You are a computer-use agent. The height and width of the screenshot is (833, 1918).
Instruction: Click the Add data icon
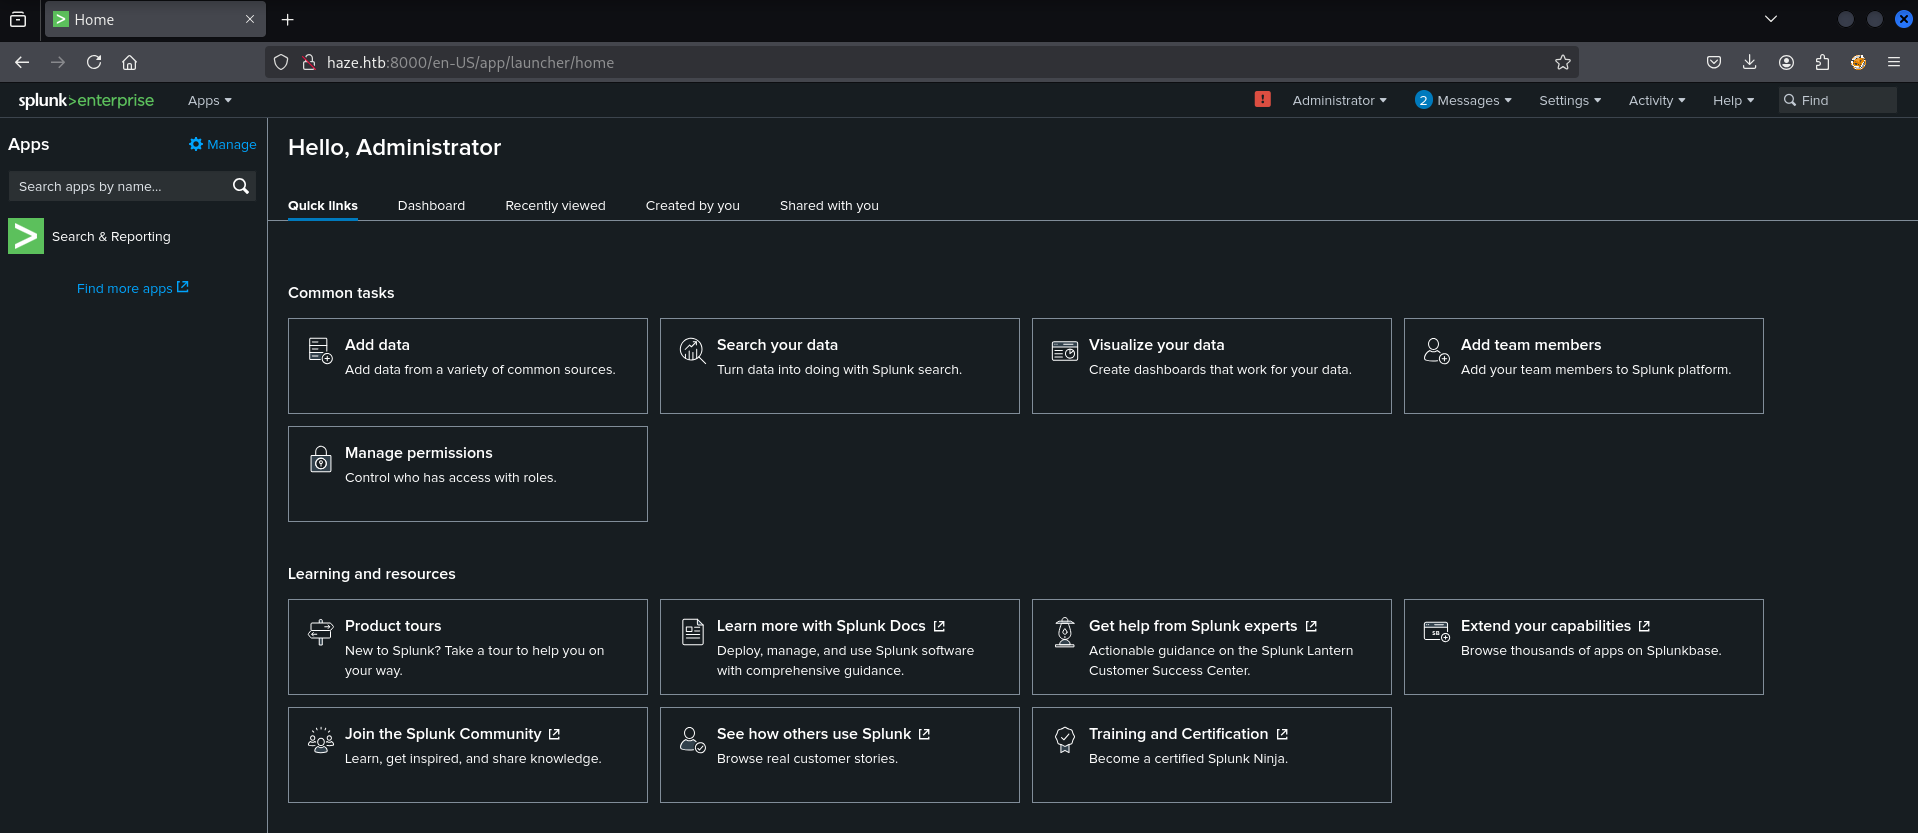tap(320, 351)
